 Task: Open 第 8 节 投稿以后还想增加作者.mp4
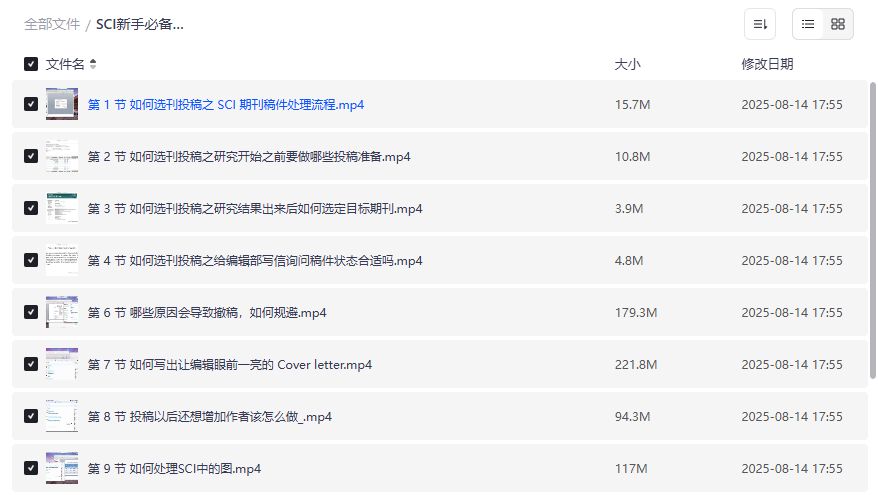tap(209, 417)
